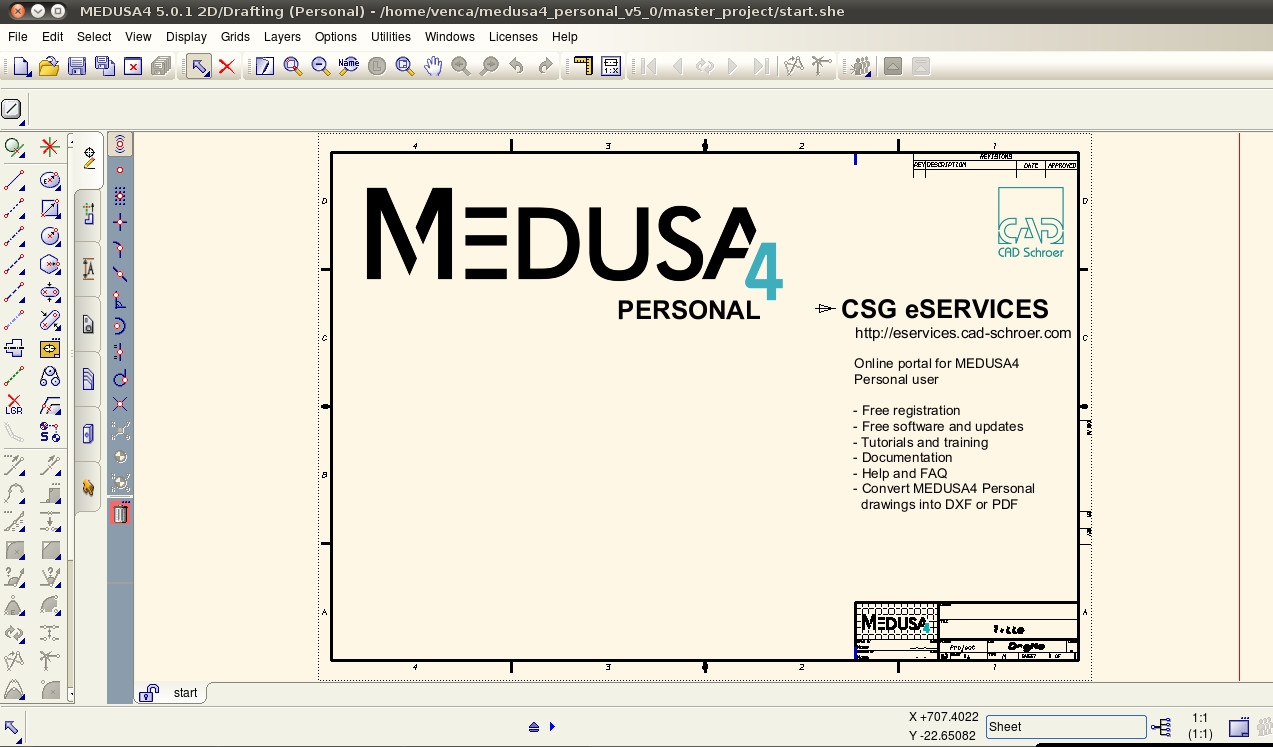Click the http://eservices.cad-schroer.com link text
The width and height of the screenshot is (1273, 747).
(963, 333)
